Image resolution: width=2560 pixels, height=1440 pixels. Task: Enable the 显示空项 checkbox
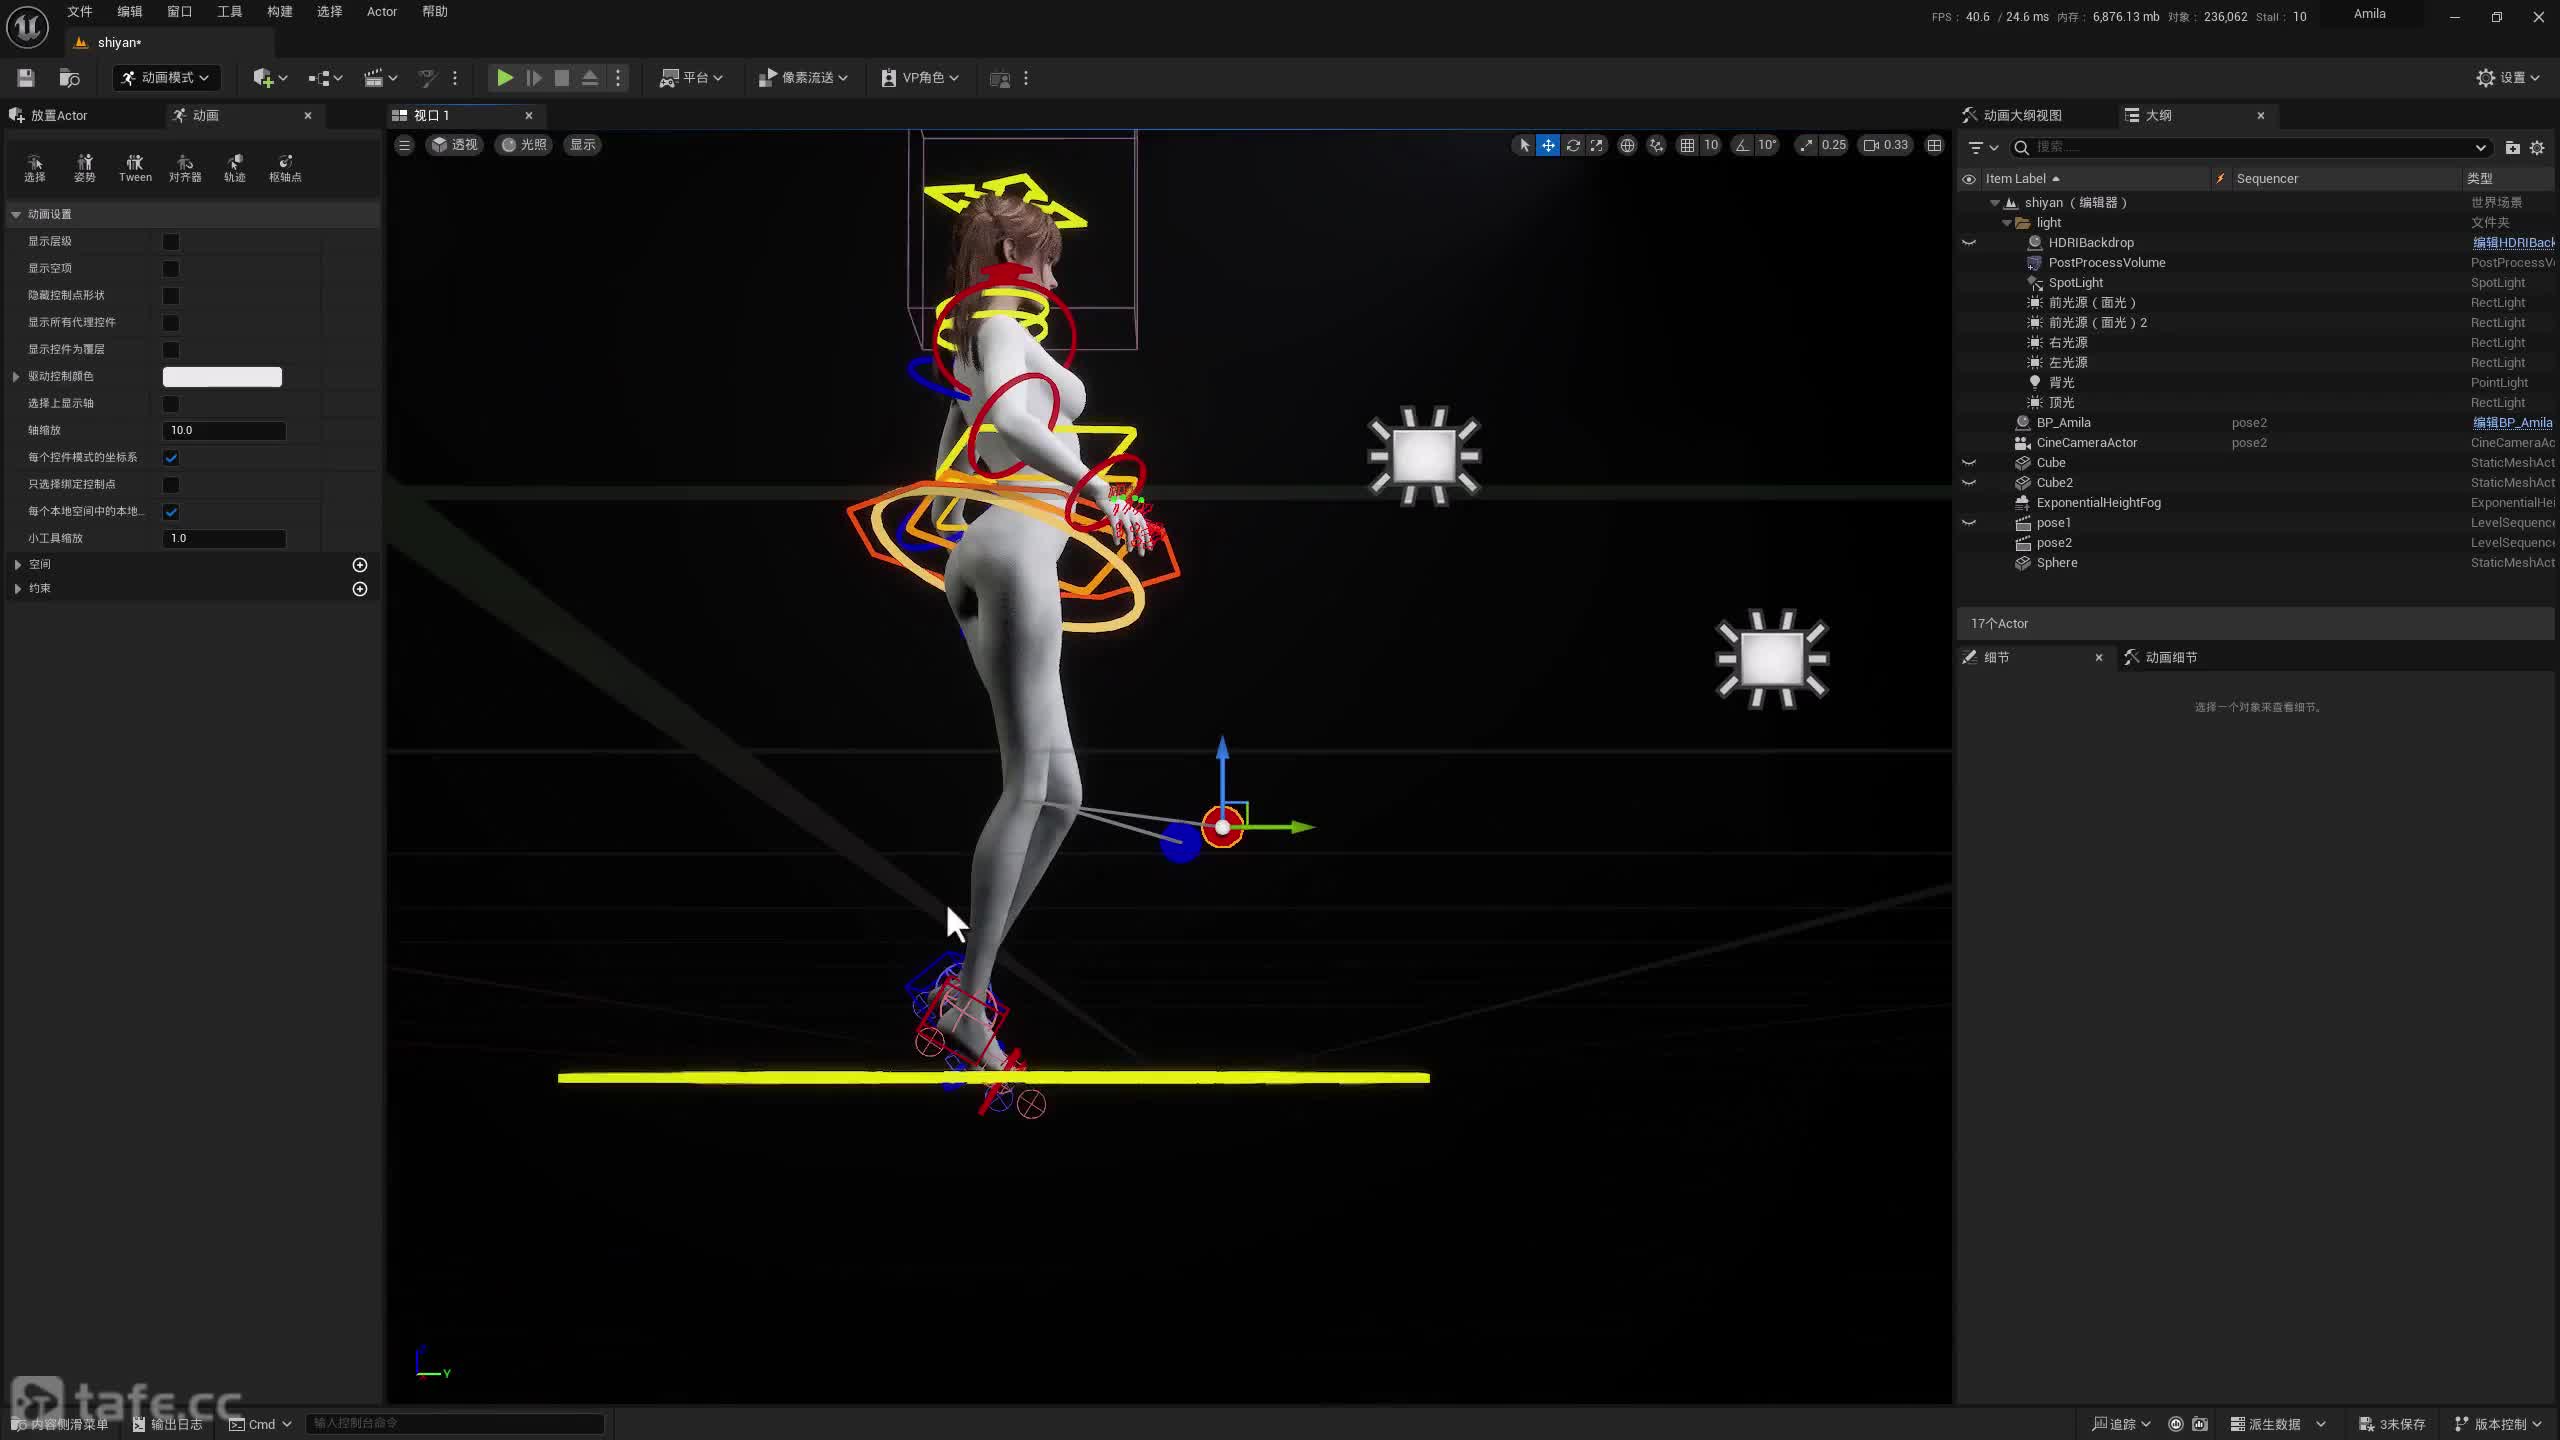click(x=171, y=269)
